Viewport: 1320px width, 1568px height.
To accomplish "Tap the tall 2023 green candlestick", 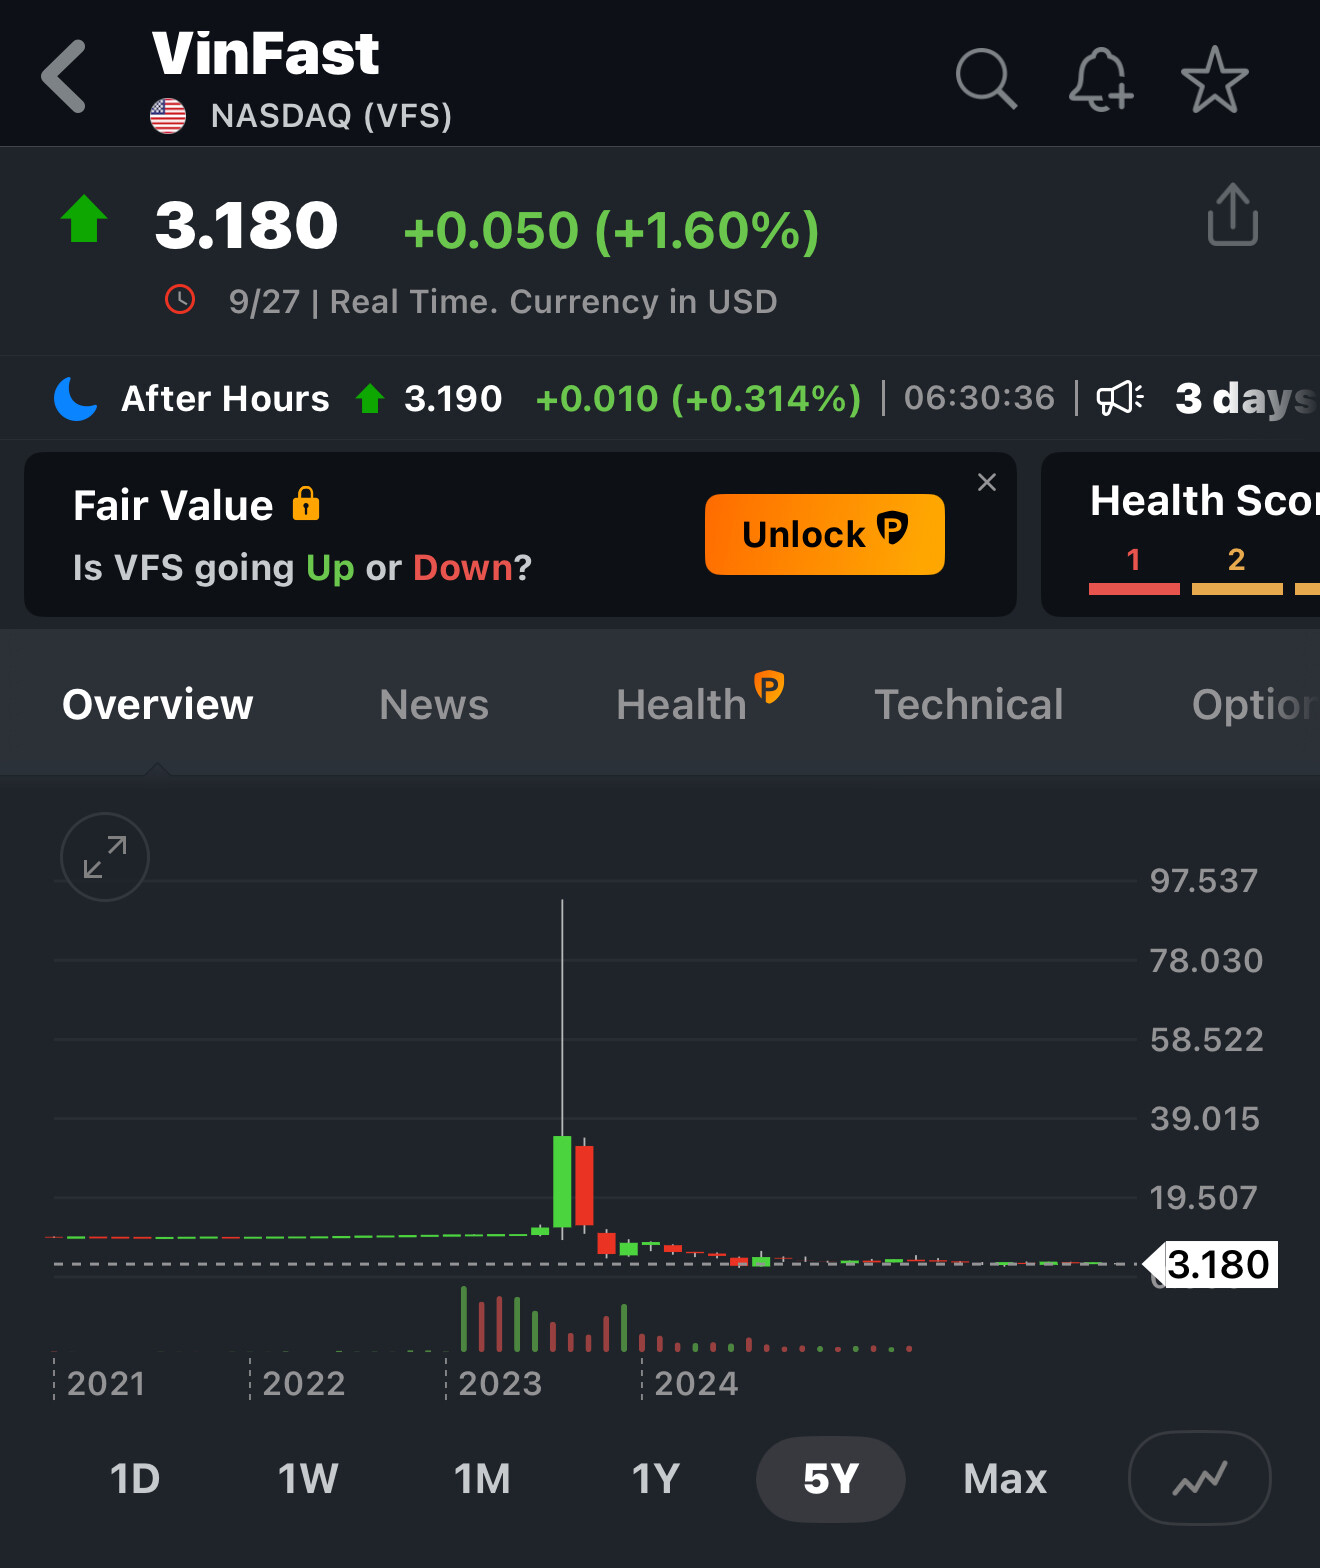I will 562,1181.
